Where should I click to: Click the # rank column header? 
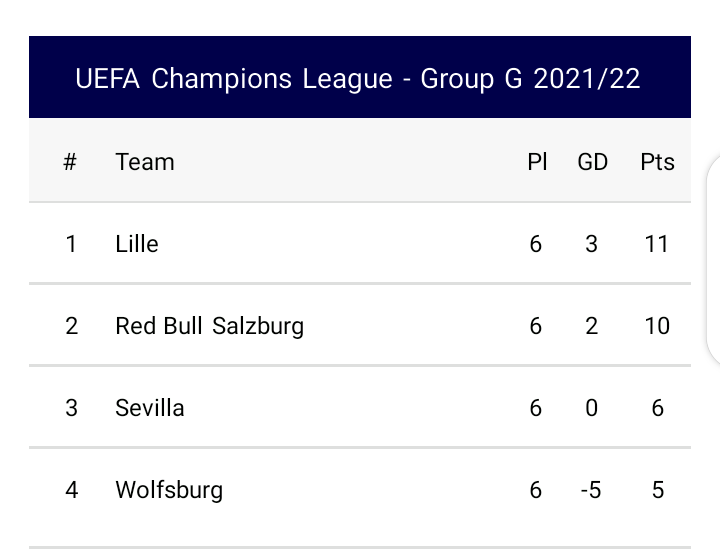coord(70,162)
